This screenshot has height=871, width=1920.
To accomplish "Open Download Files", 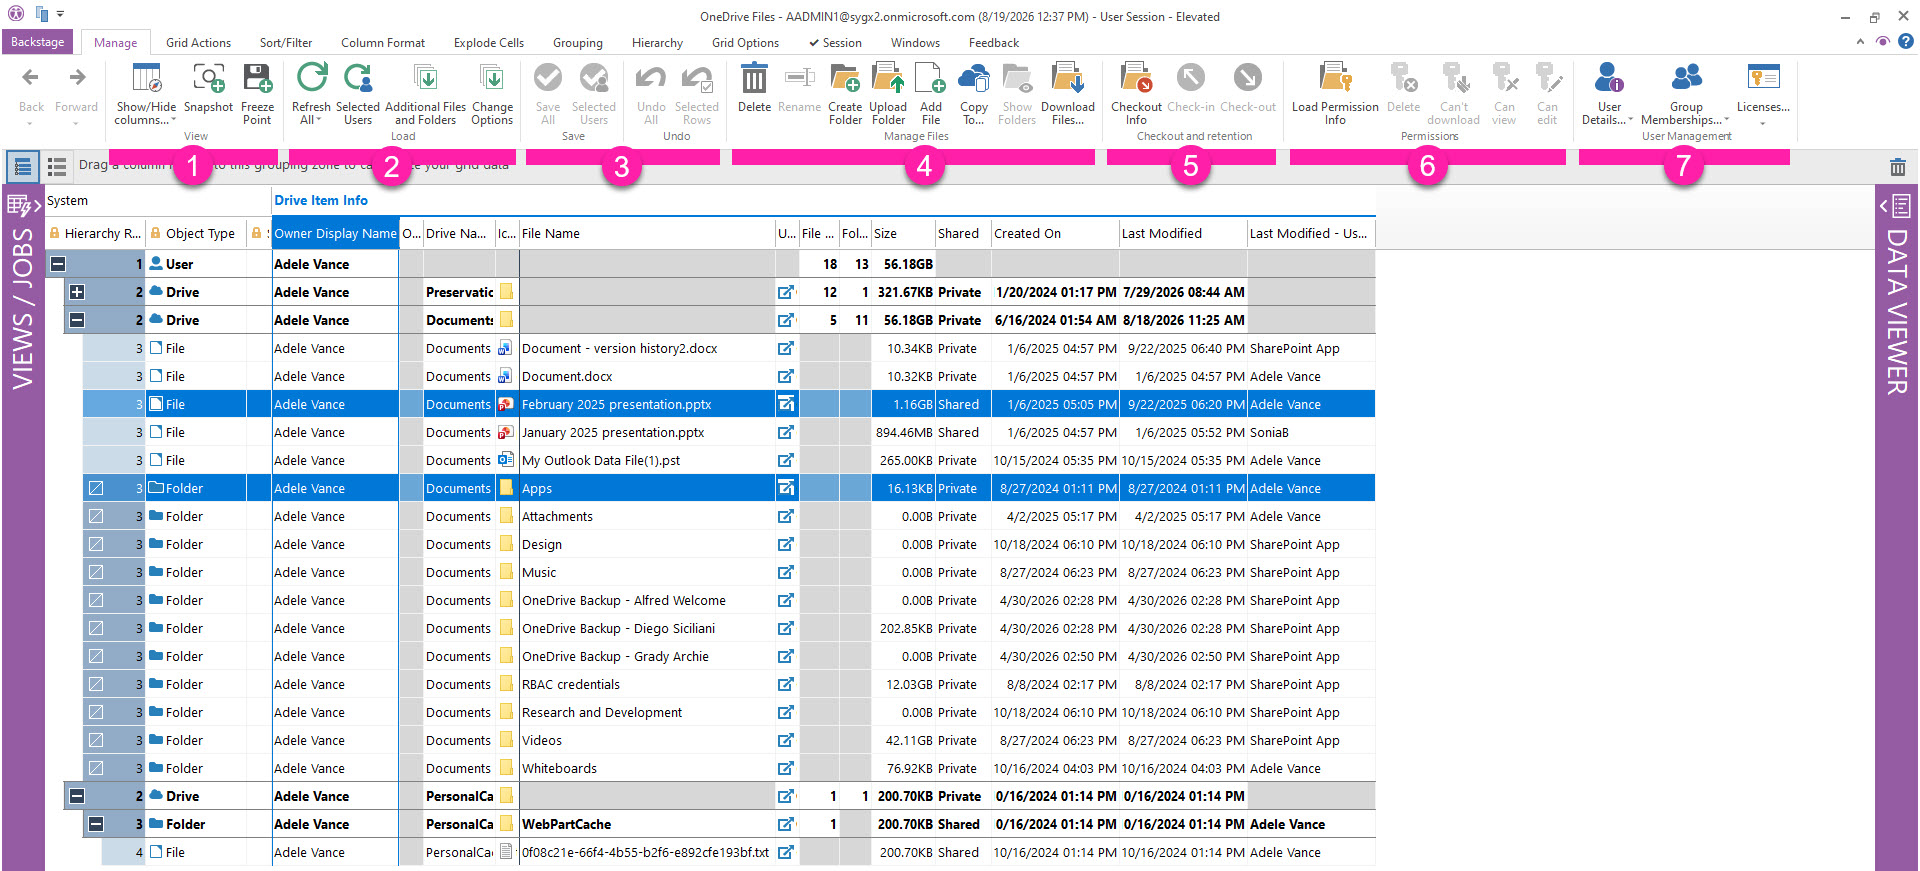I will [x=1067, y=93].
